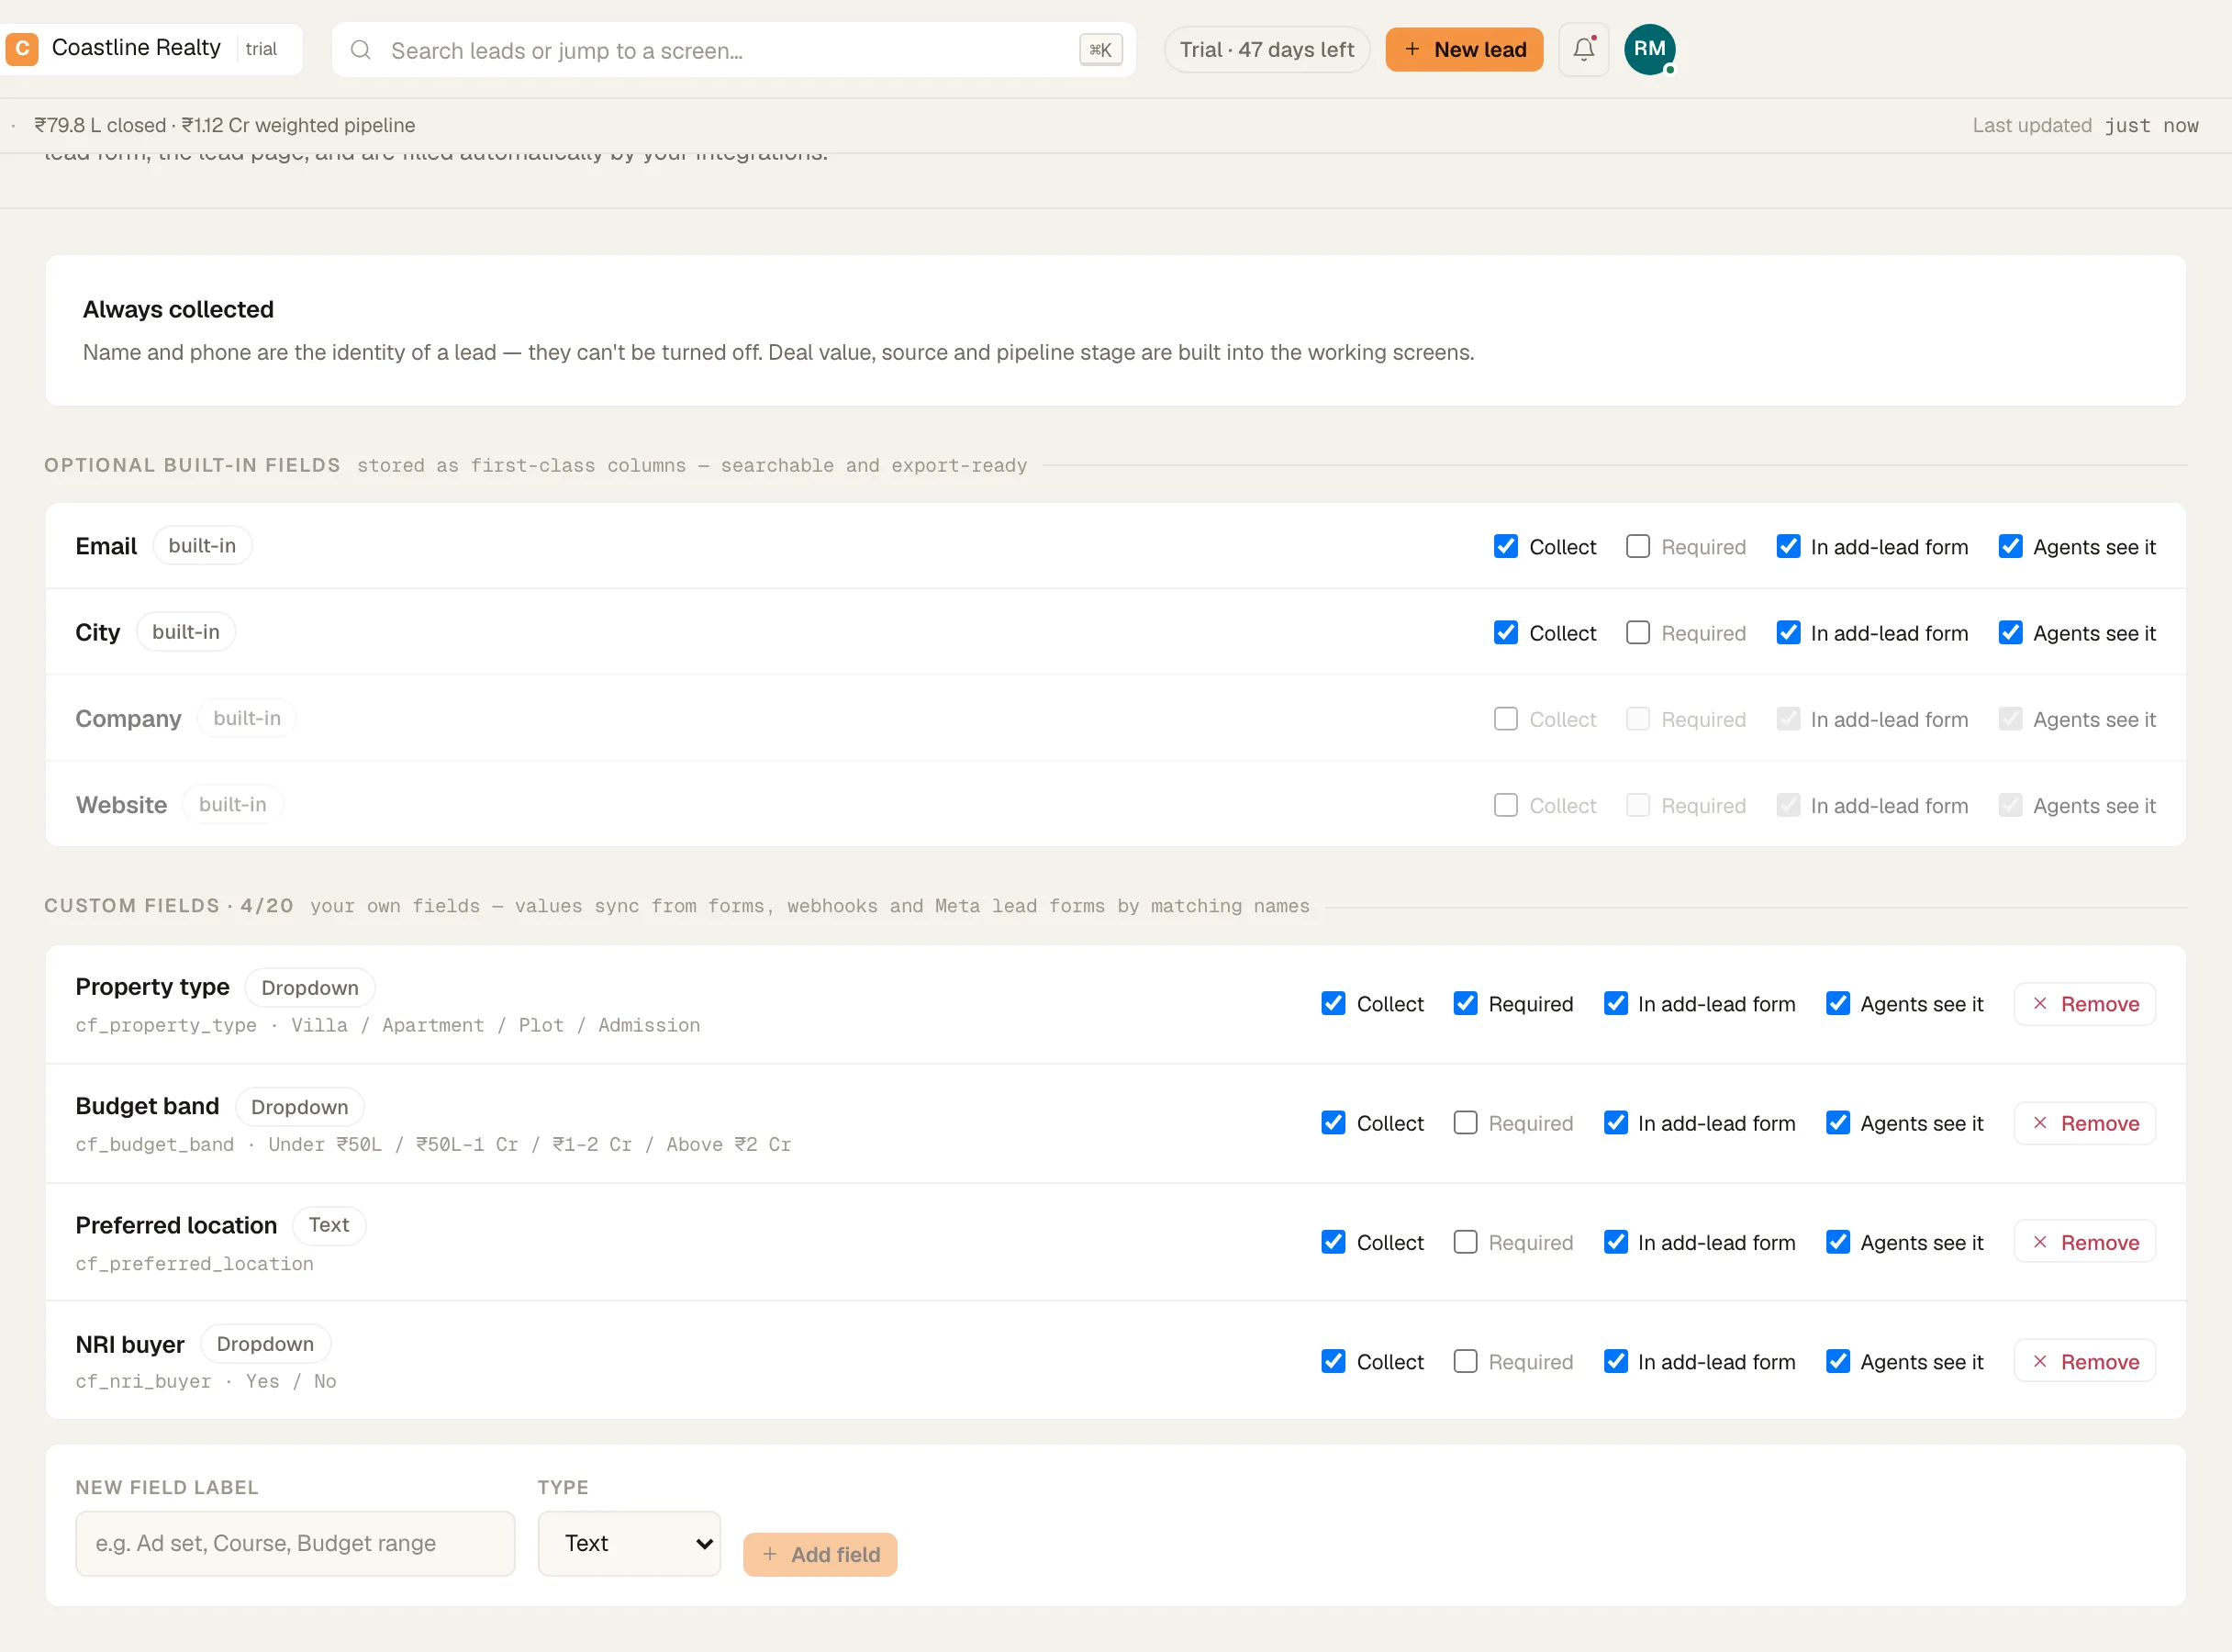
Task: Click the search magnifier icon
Action: coord(361,50)
